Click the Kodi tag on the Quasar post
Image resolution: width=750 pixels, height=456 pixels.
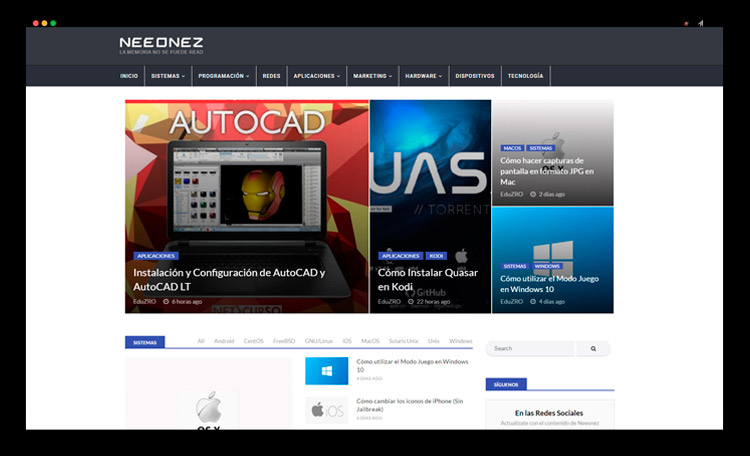[436, 256]
